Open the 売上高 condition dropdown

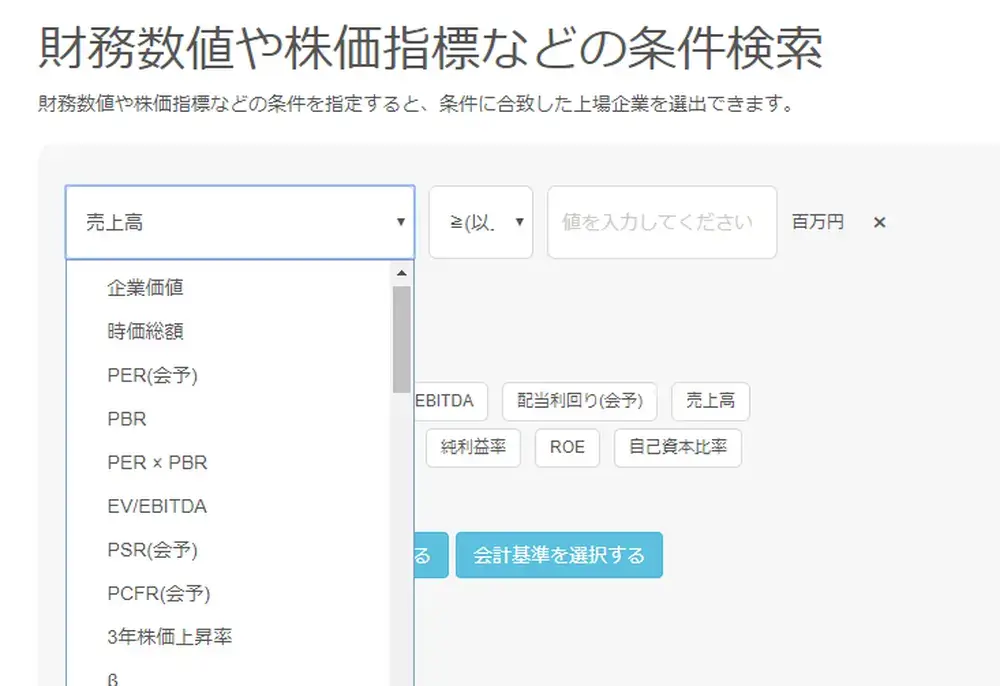(240, 223)
